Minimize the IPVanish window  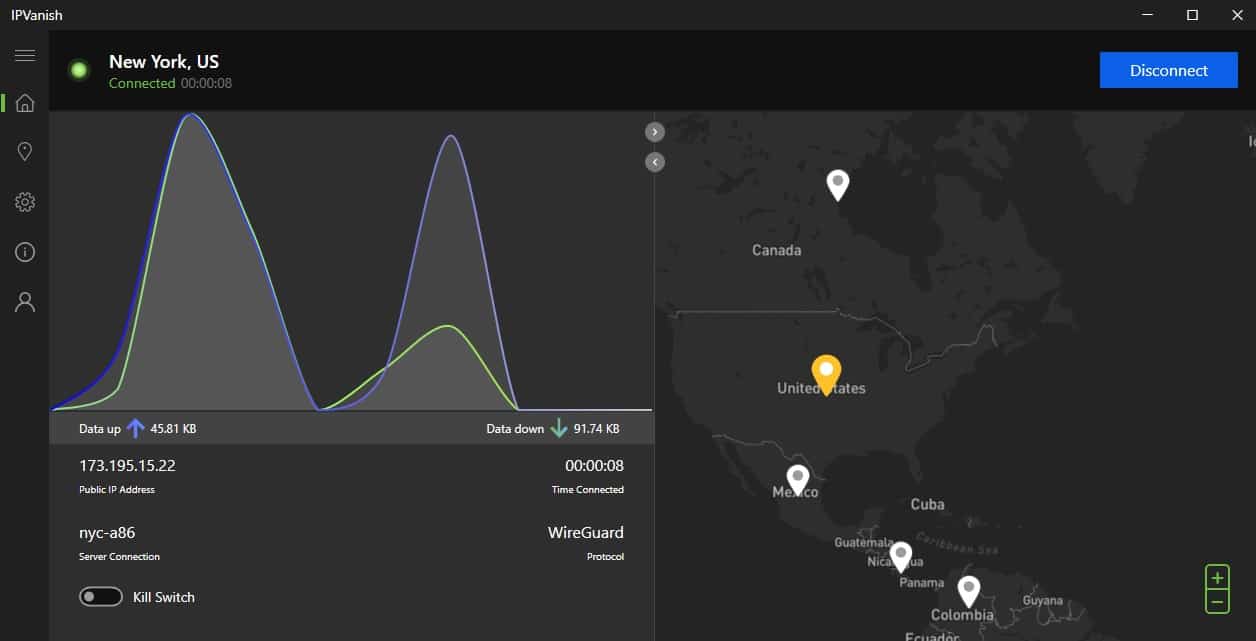click(x=1146, y=15)
